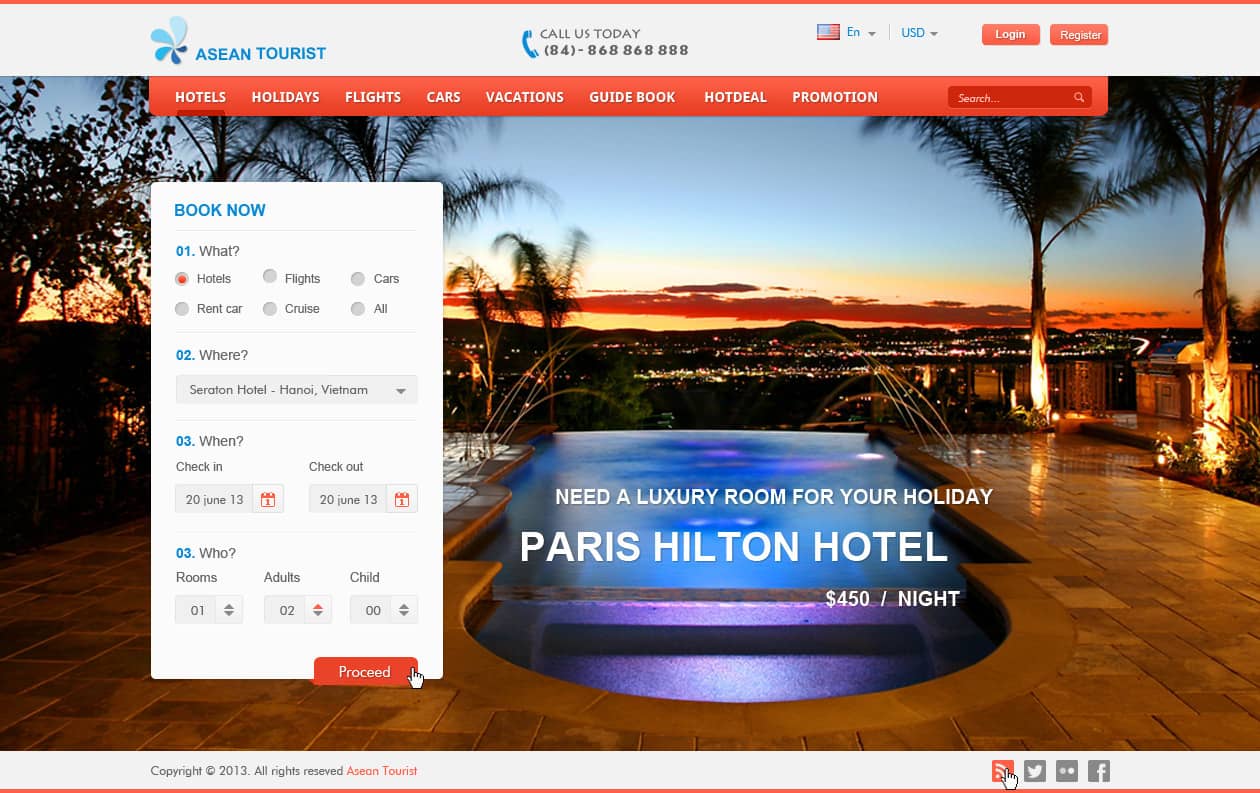Open the FLIGHTS menu item
1260x793 pixels.
(x=373, y=97)
